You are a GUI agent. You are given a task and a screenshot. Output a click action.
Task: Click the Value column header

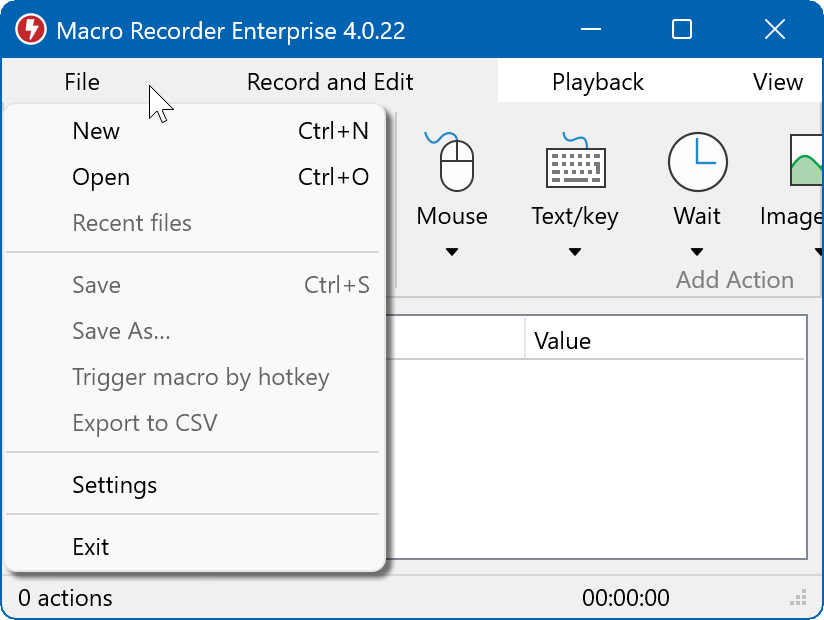tap(562, 341)
